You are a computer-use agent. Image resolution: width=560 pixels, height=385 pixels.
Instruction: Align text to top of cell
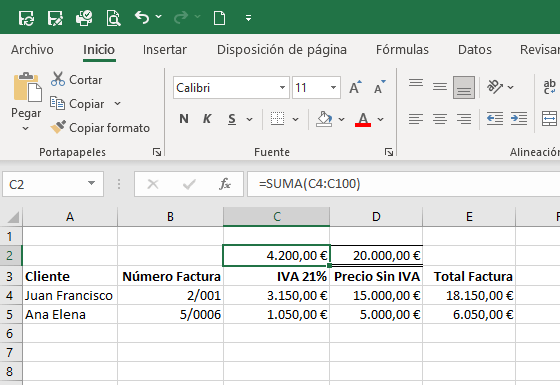[416, 84]
